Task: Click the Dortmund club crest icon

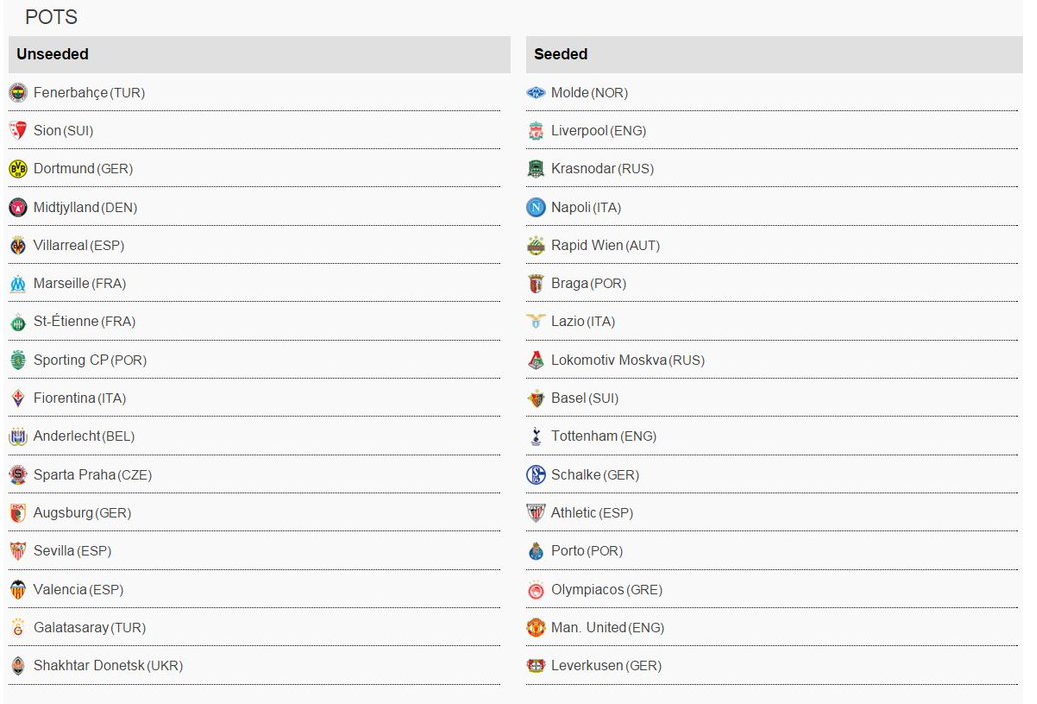Action: (18, 169)
